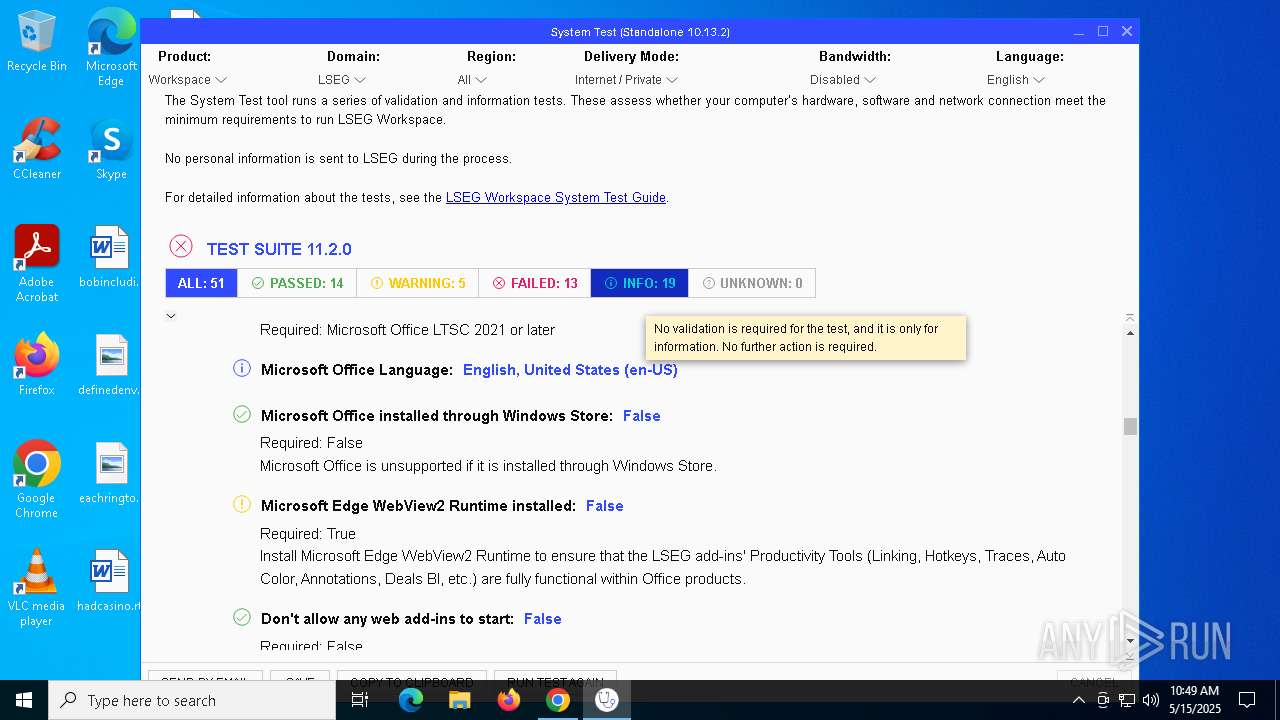Open the Delivery Mode dropdown showing Internet / Private
Screen dimensions: 1280x720
pyautogui.click(x=626, y=79)
